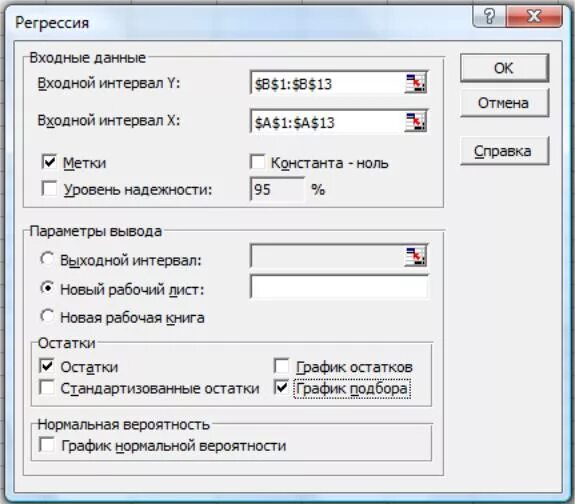Image resolution: width=575 pixels, height=504 pixels.
Task: Click the Нормальная вероятность group heading
Action: point(124,425)
